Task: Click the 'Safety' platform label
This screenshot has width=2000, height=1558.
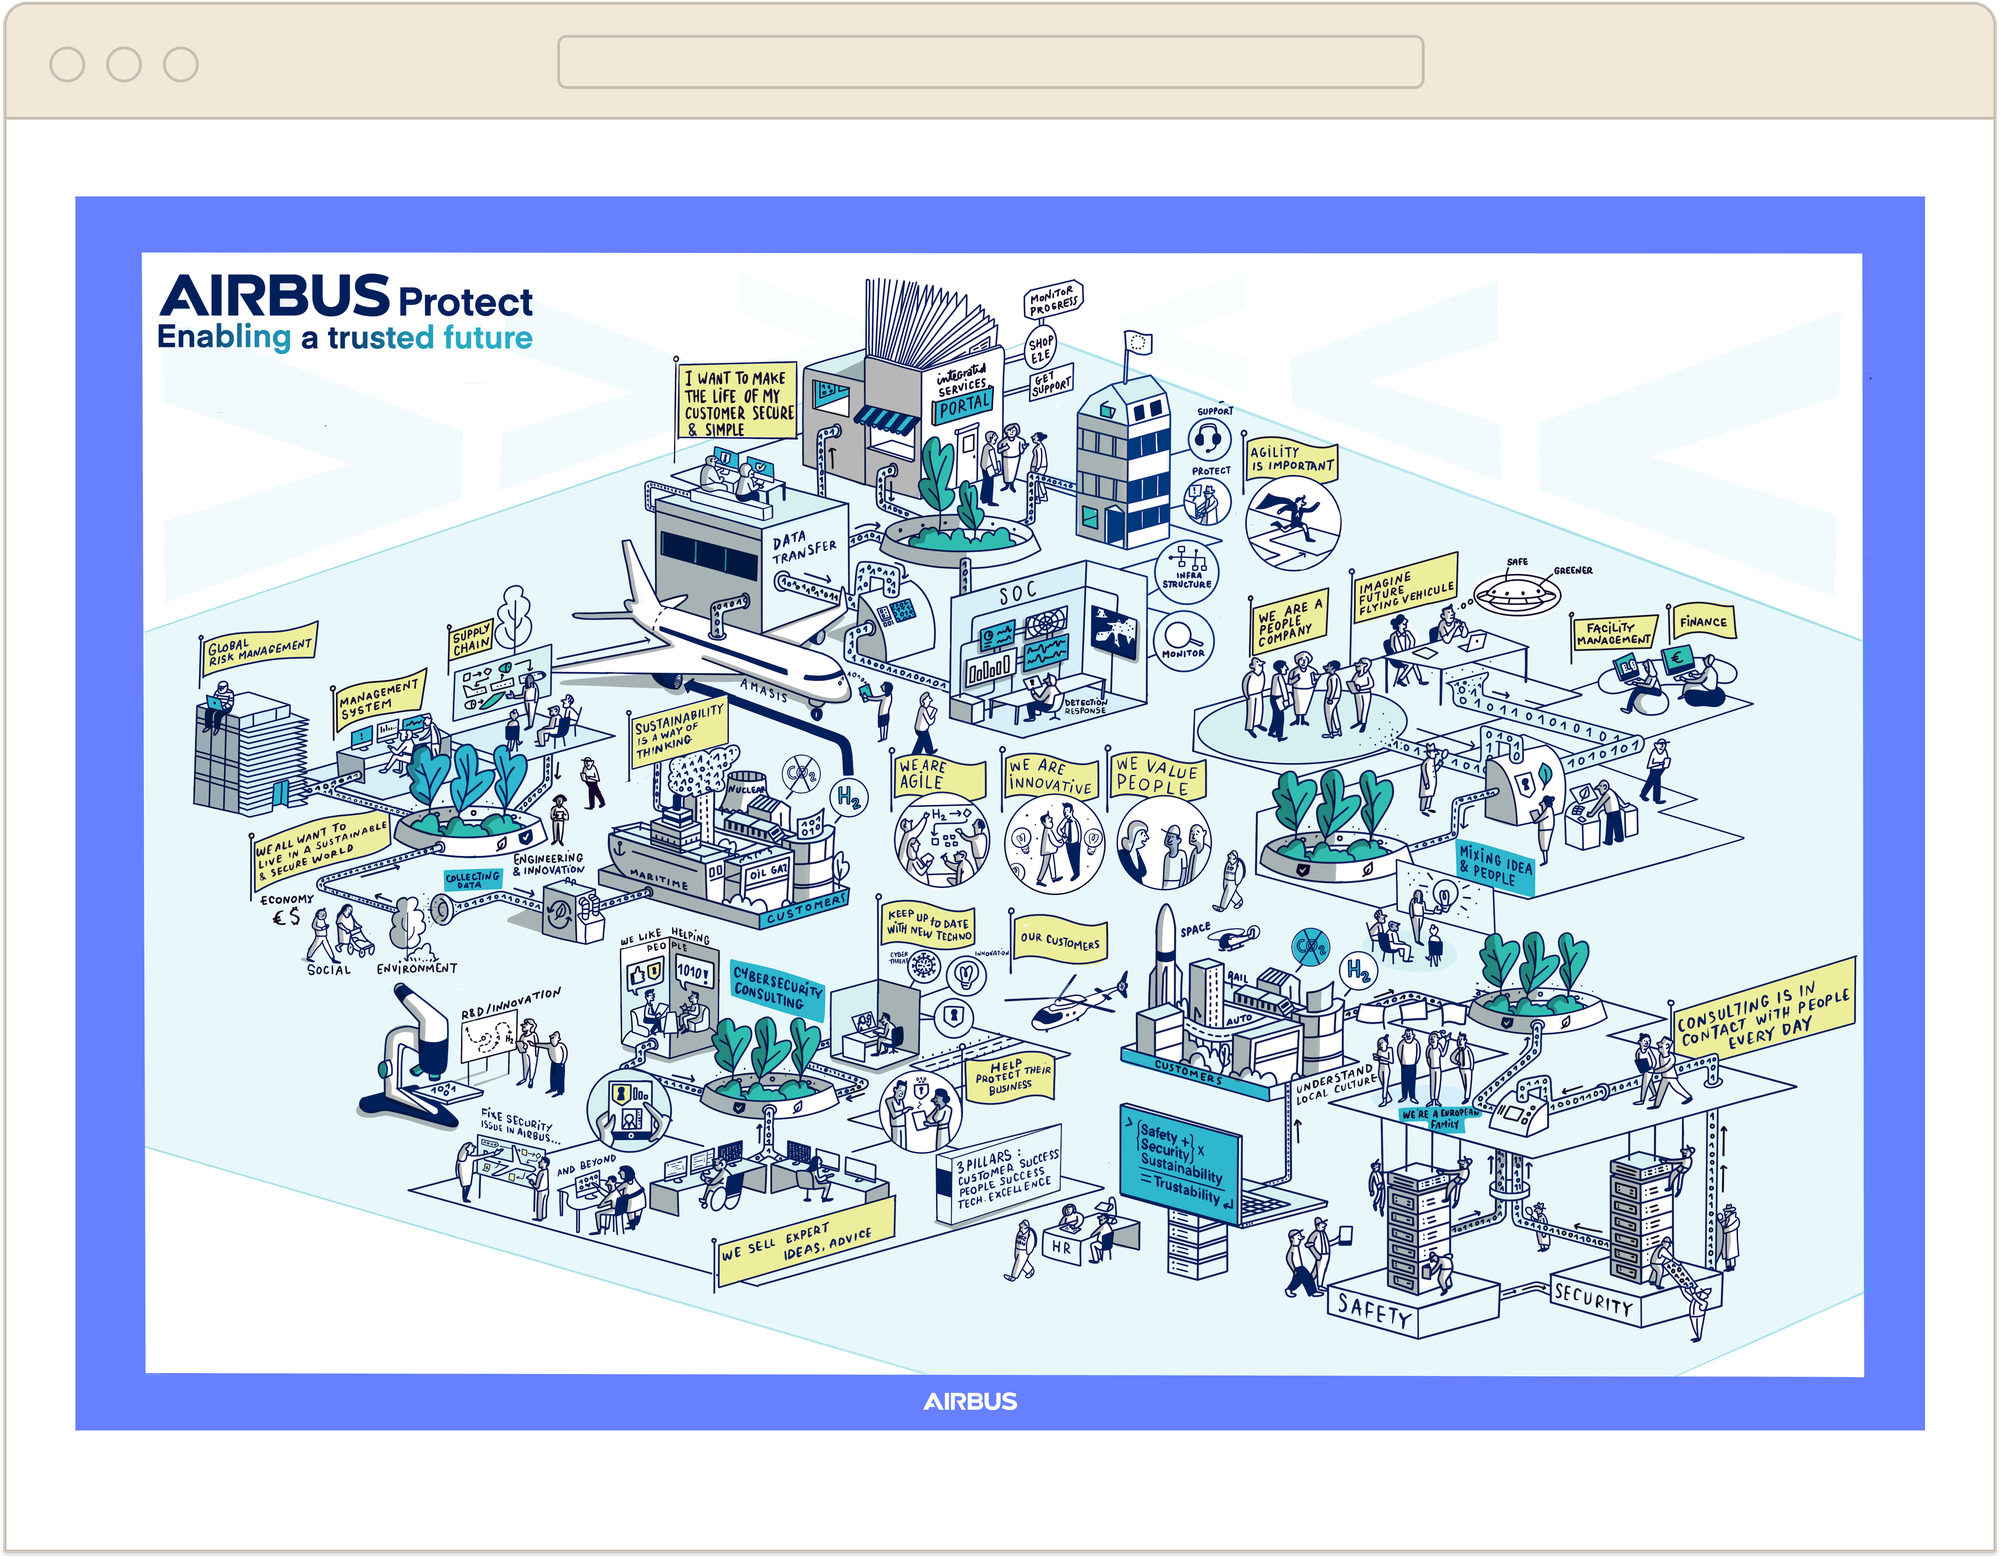Action: coord(1376,1311)
